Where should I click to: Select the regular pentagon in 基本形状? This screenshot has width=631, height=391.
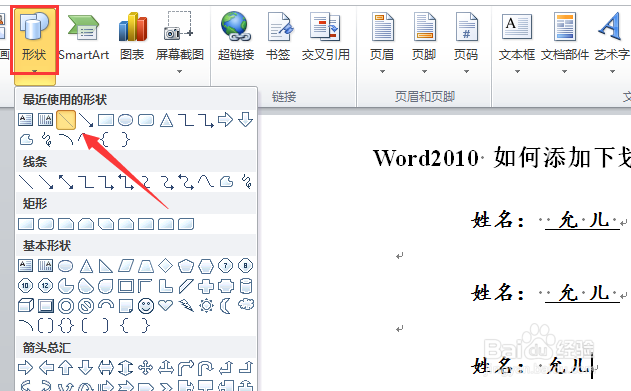pos(186,266)
